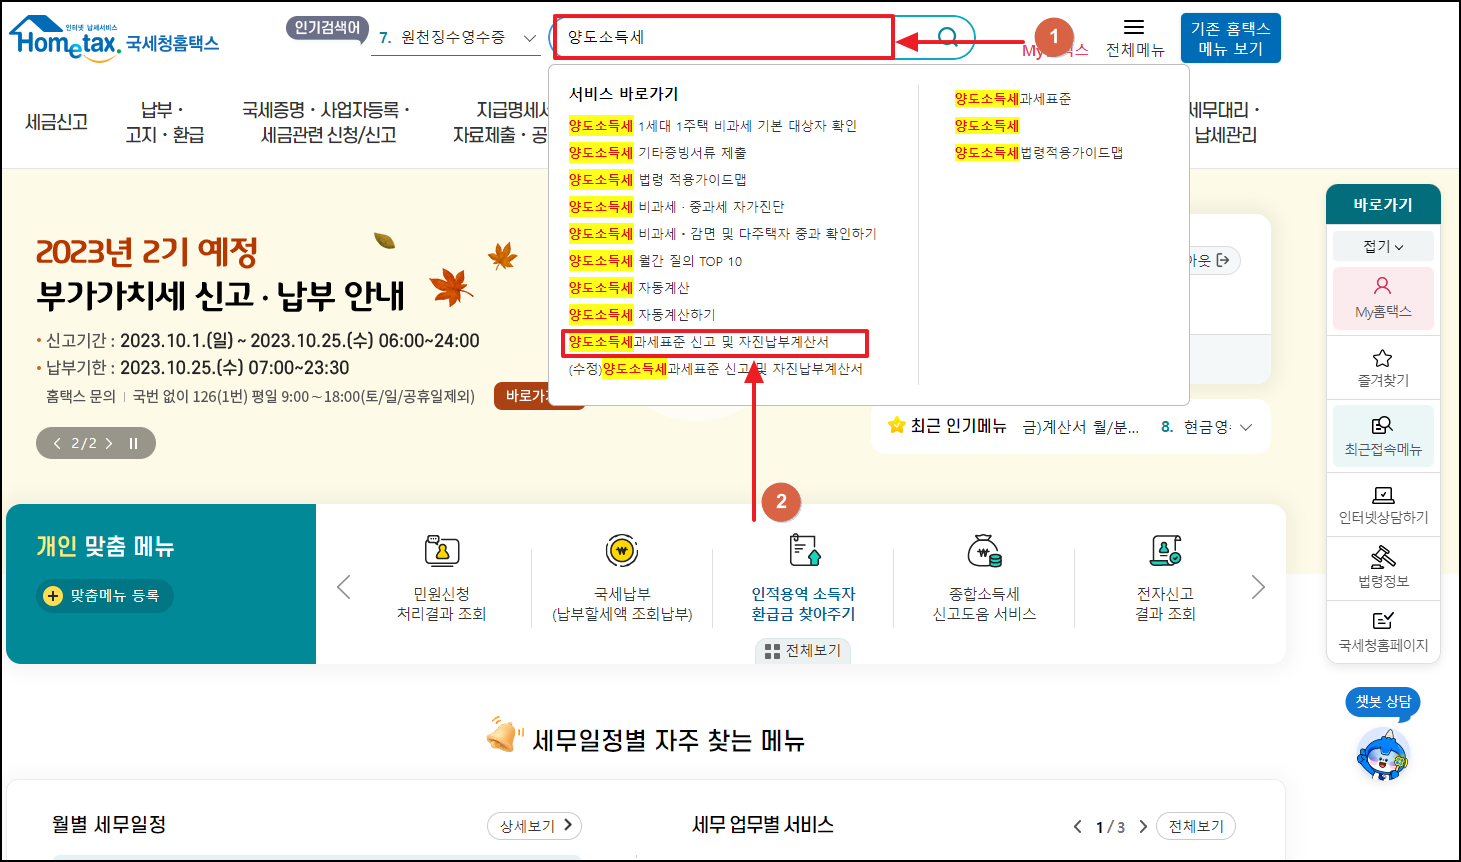Expand the 최근 인기메뉴 list chevron
Screen dimensions: 1461x862
pos(1246,427)
